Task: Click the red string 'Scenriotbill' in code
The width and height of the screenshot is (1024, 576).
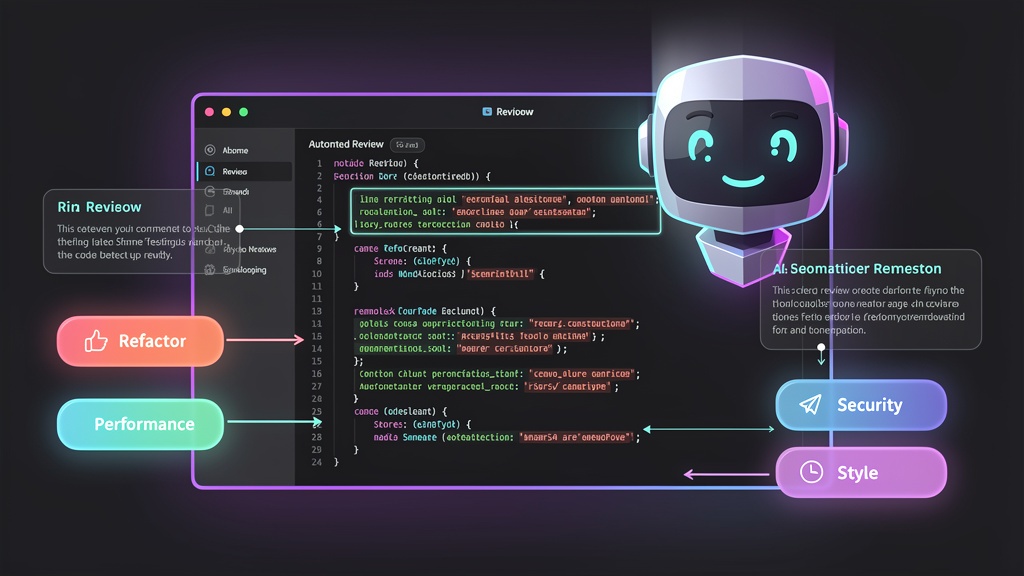Action: (x=500, y=274)
